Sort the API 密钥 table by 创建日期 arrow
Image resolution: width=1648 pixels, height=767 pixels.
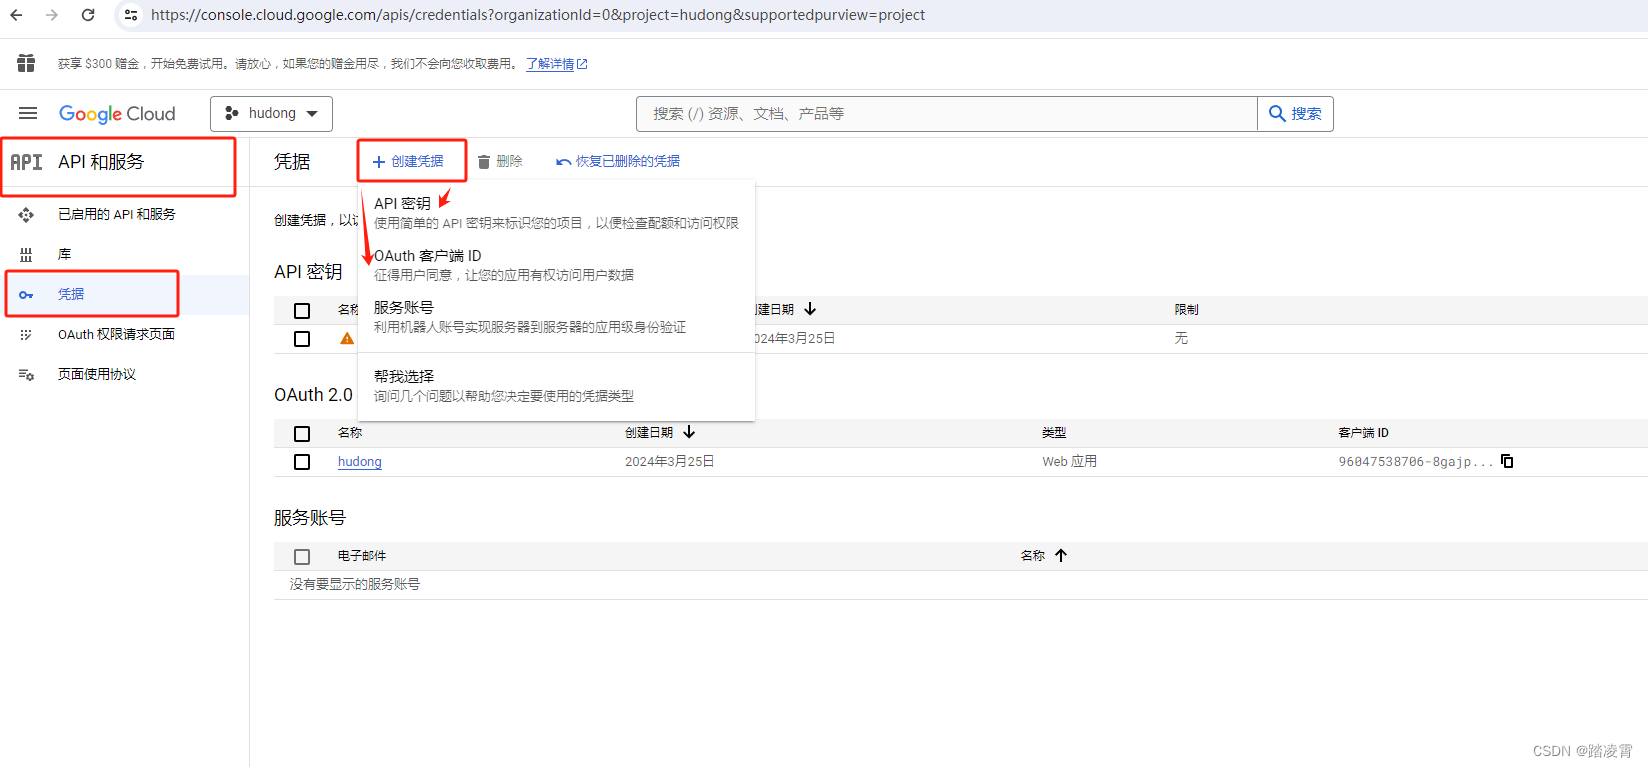click(x=810, y=309)
